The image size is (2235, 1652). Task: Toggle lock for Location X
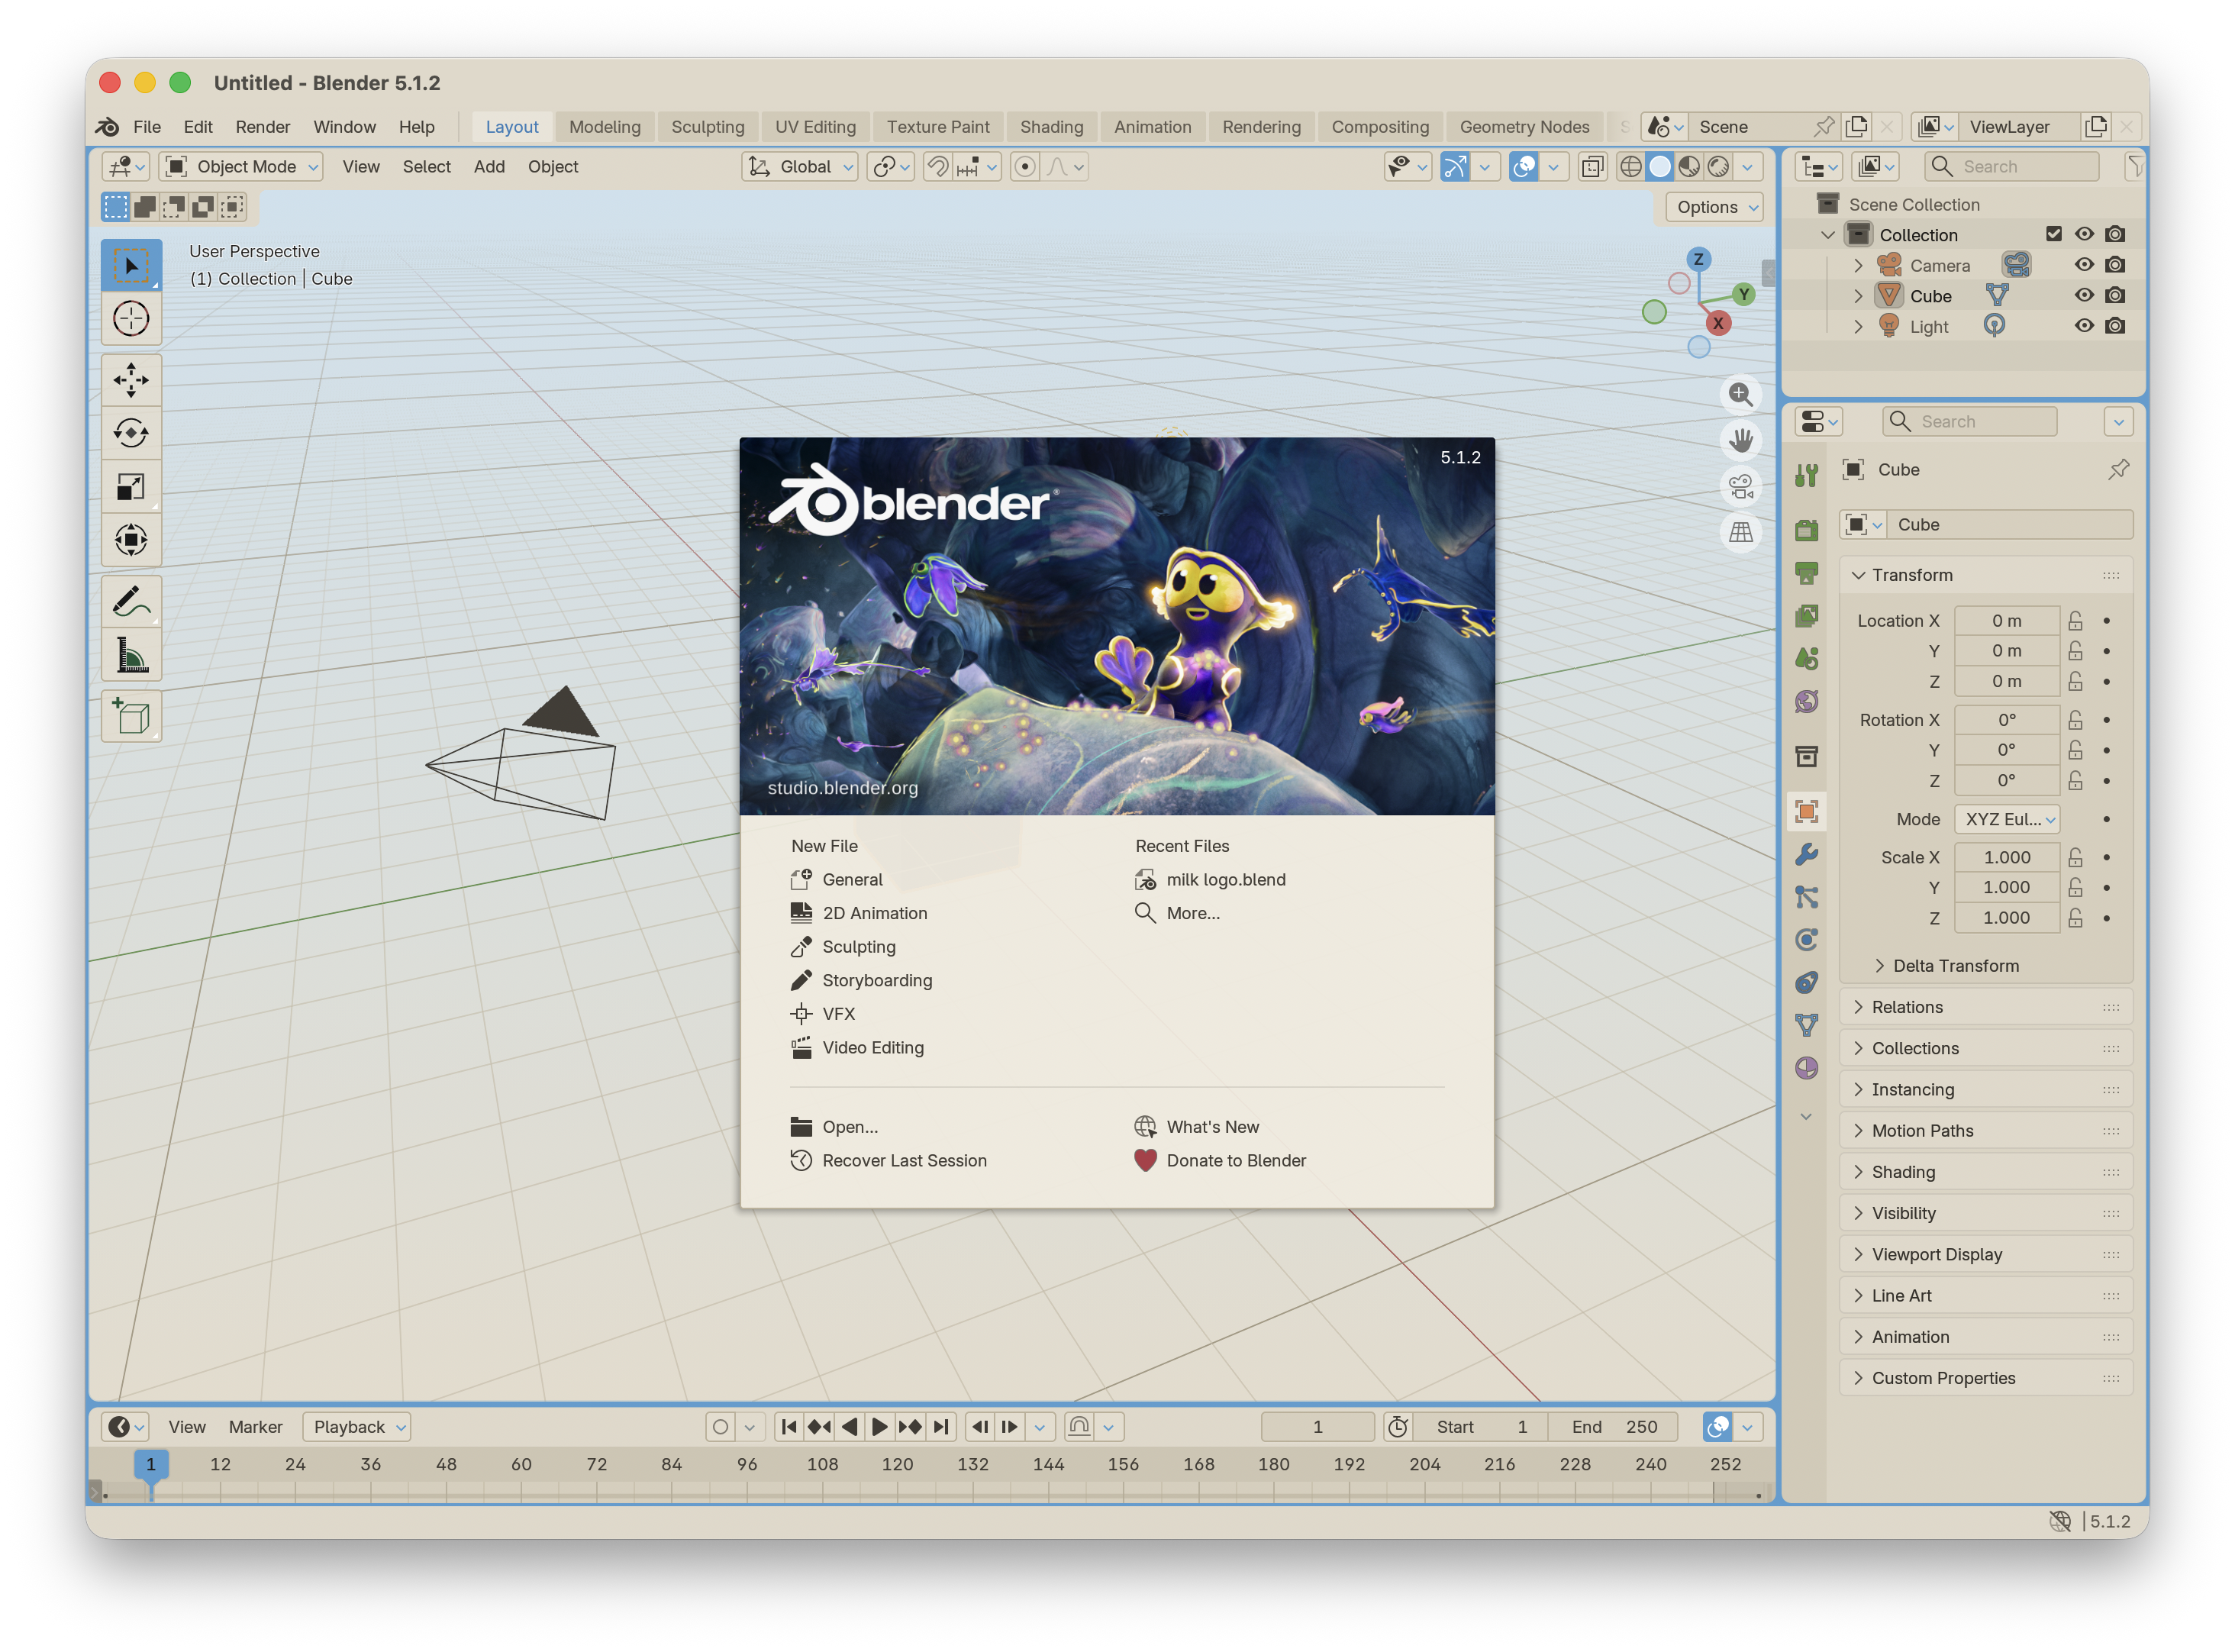2075,621
